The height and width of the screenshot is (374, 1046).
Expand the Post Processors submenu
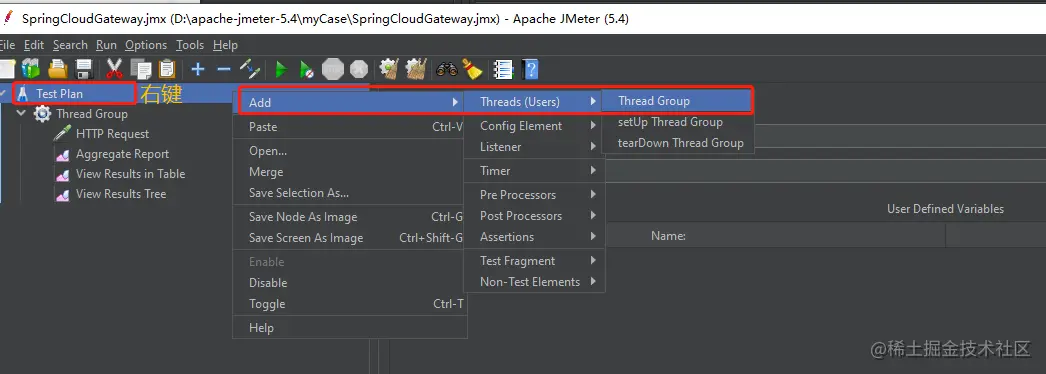534,216
